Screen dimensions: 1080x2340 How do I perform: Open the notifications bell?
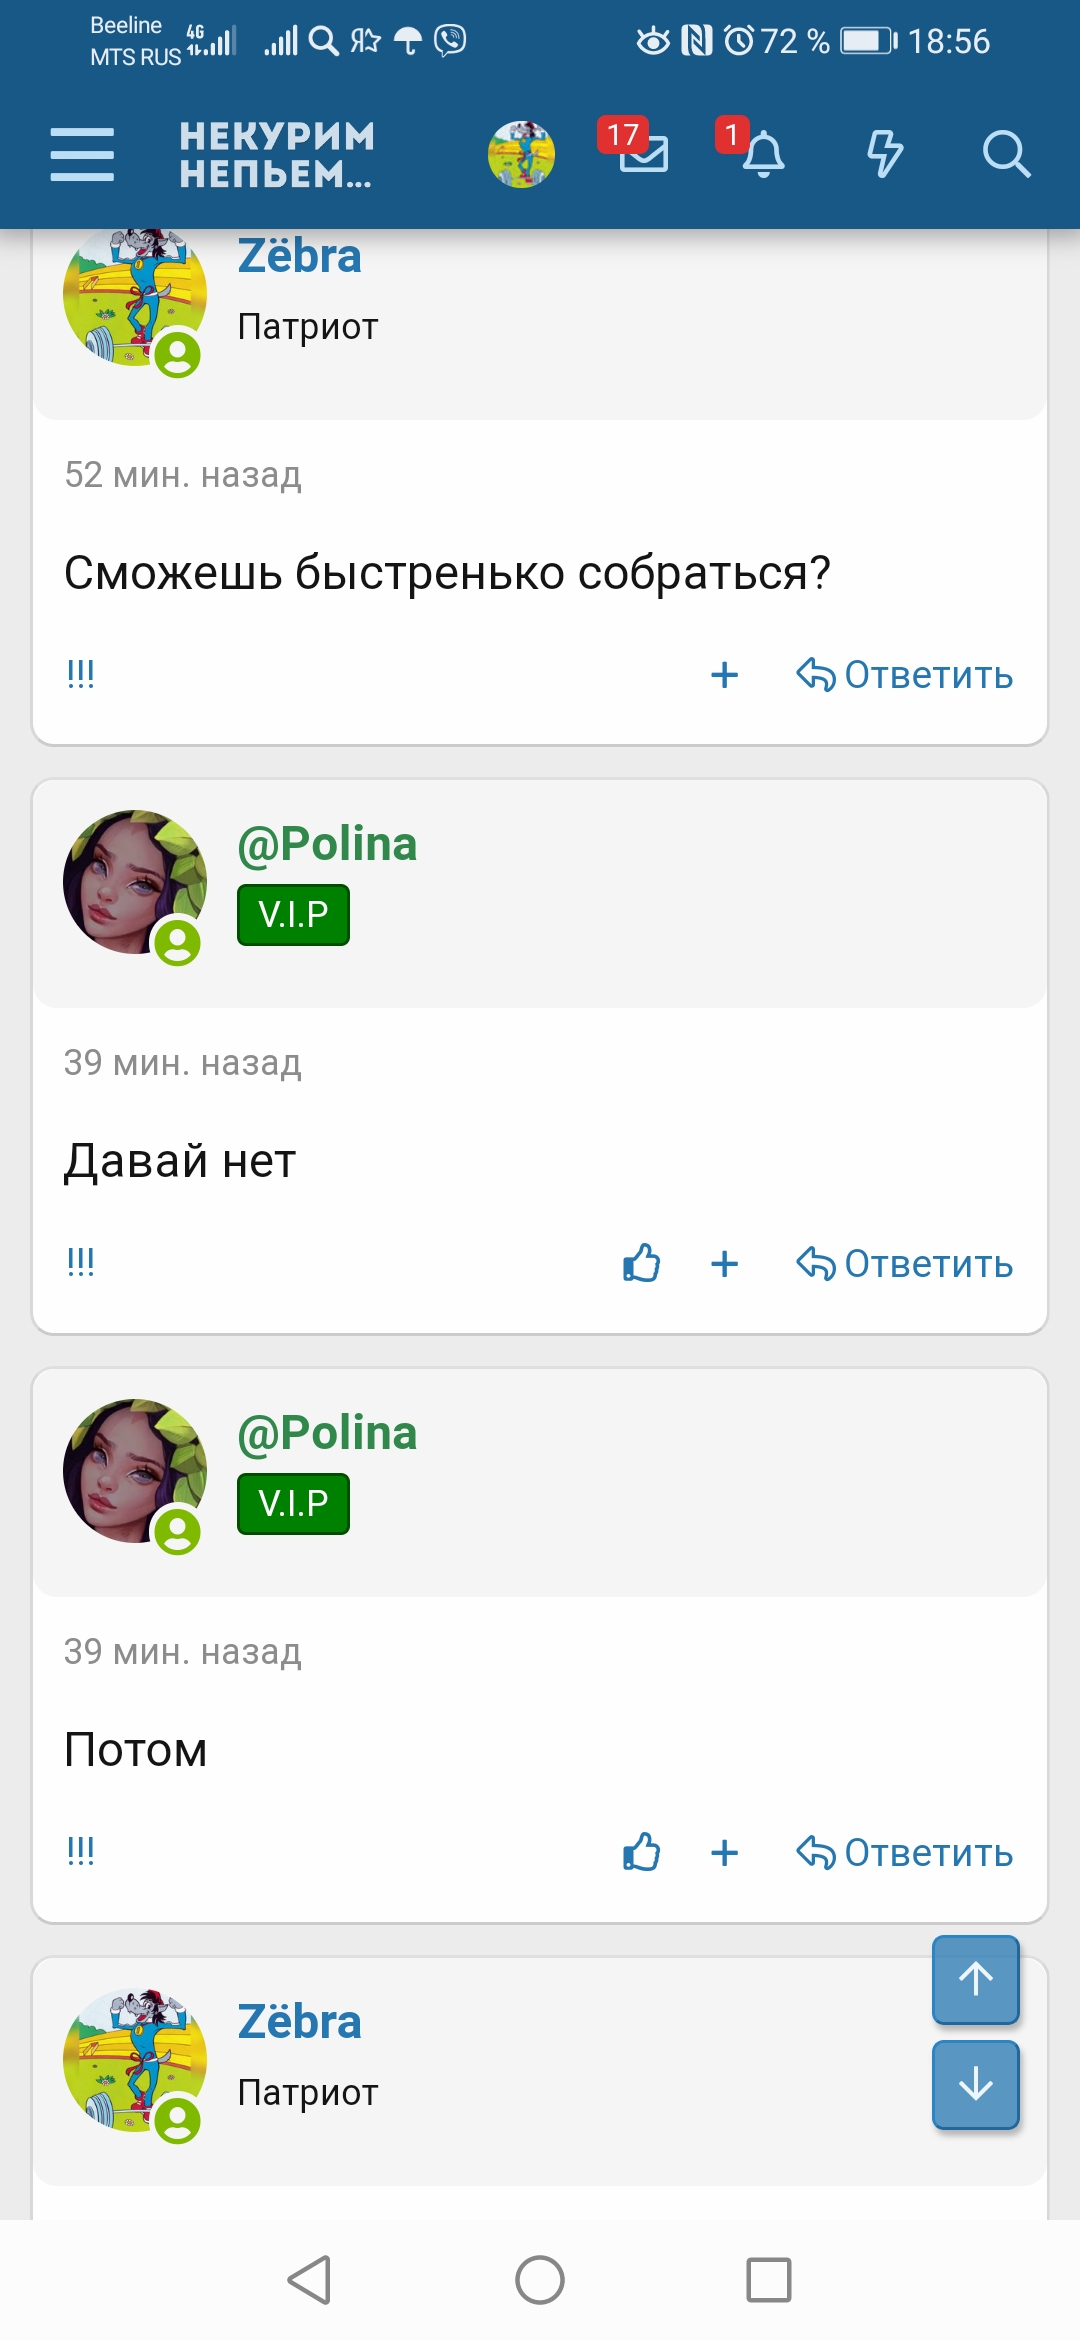click(x=763, y=155)
